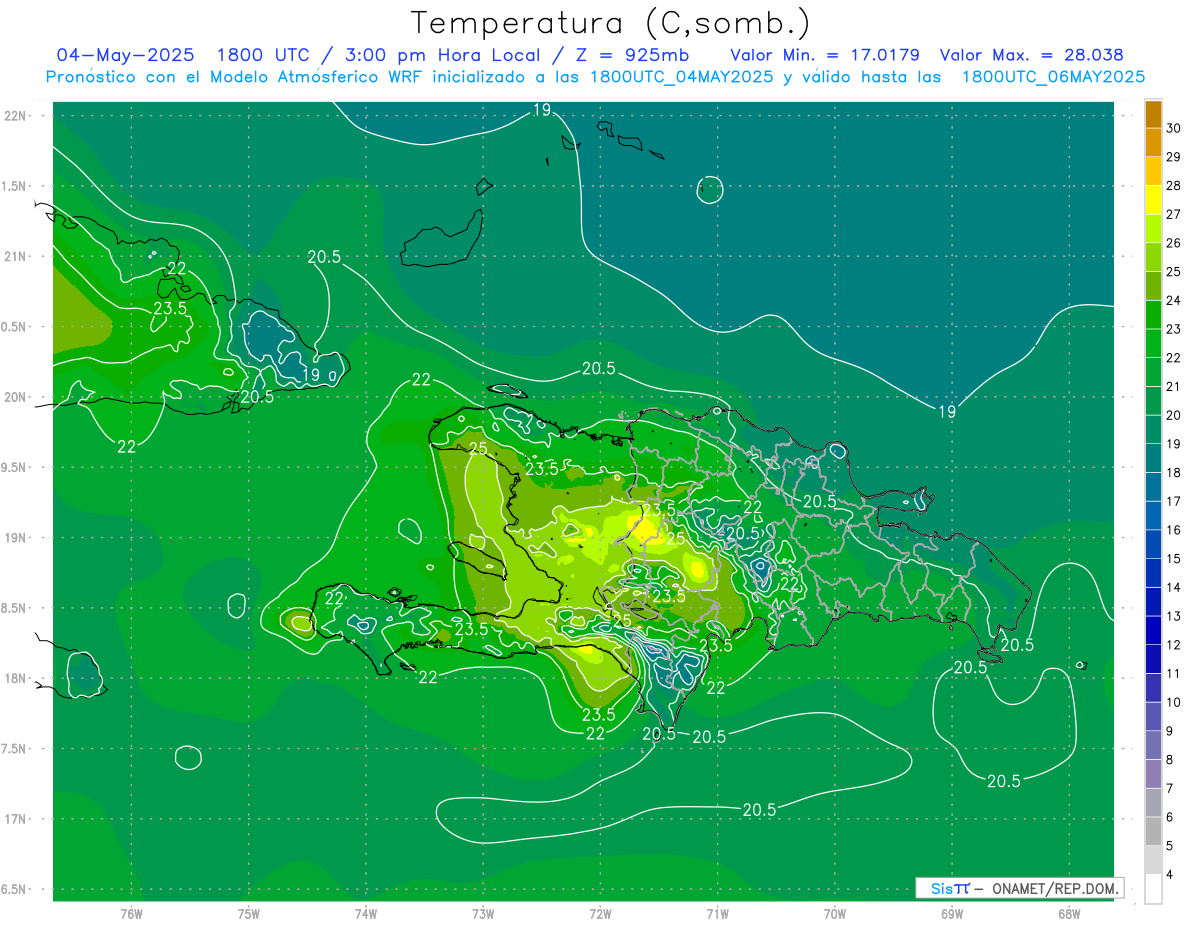Click latitude axis label '17N'
The height and width of the screenshot is (927, 1200).
(15, 819)
